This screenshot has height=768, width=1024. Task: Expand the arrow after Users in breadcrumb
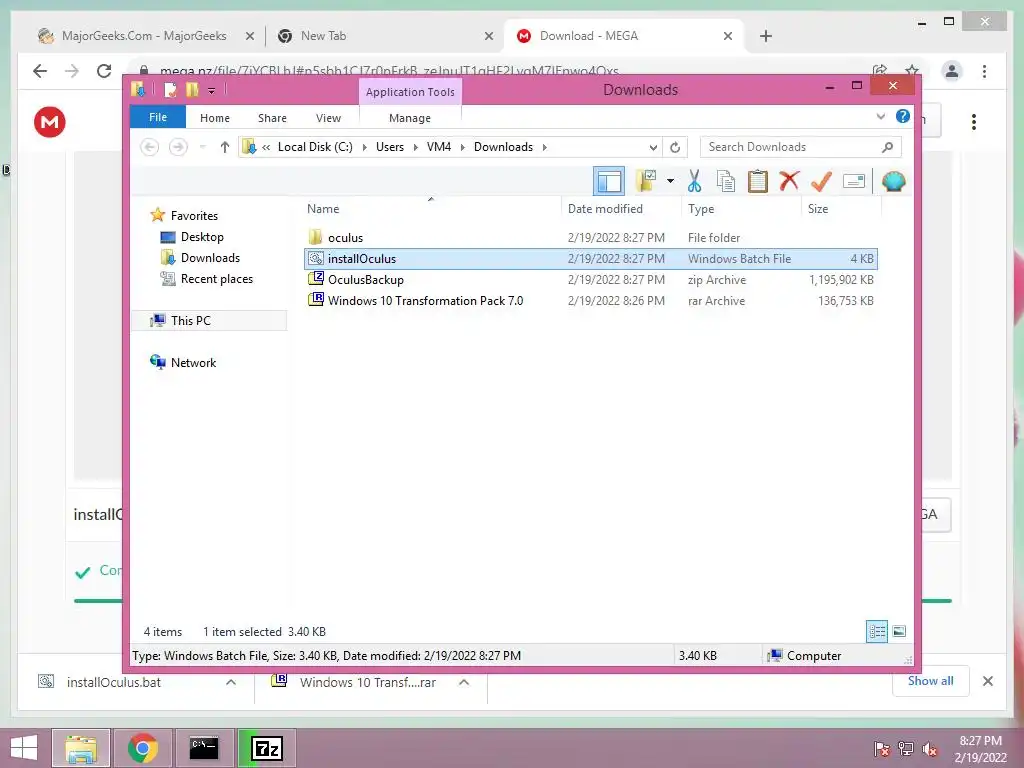pyautogui.click(x=415, y=147)
